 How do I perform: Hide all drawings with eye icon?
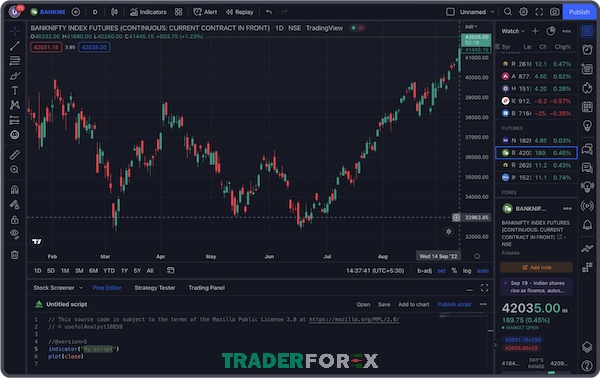(15, 234)
